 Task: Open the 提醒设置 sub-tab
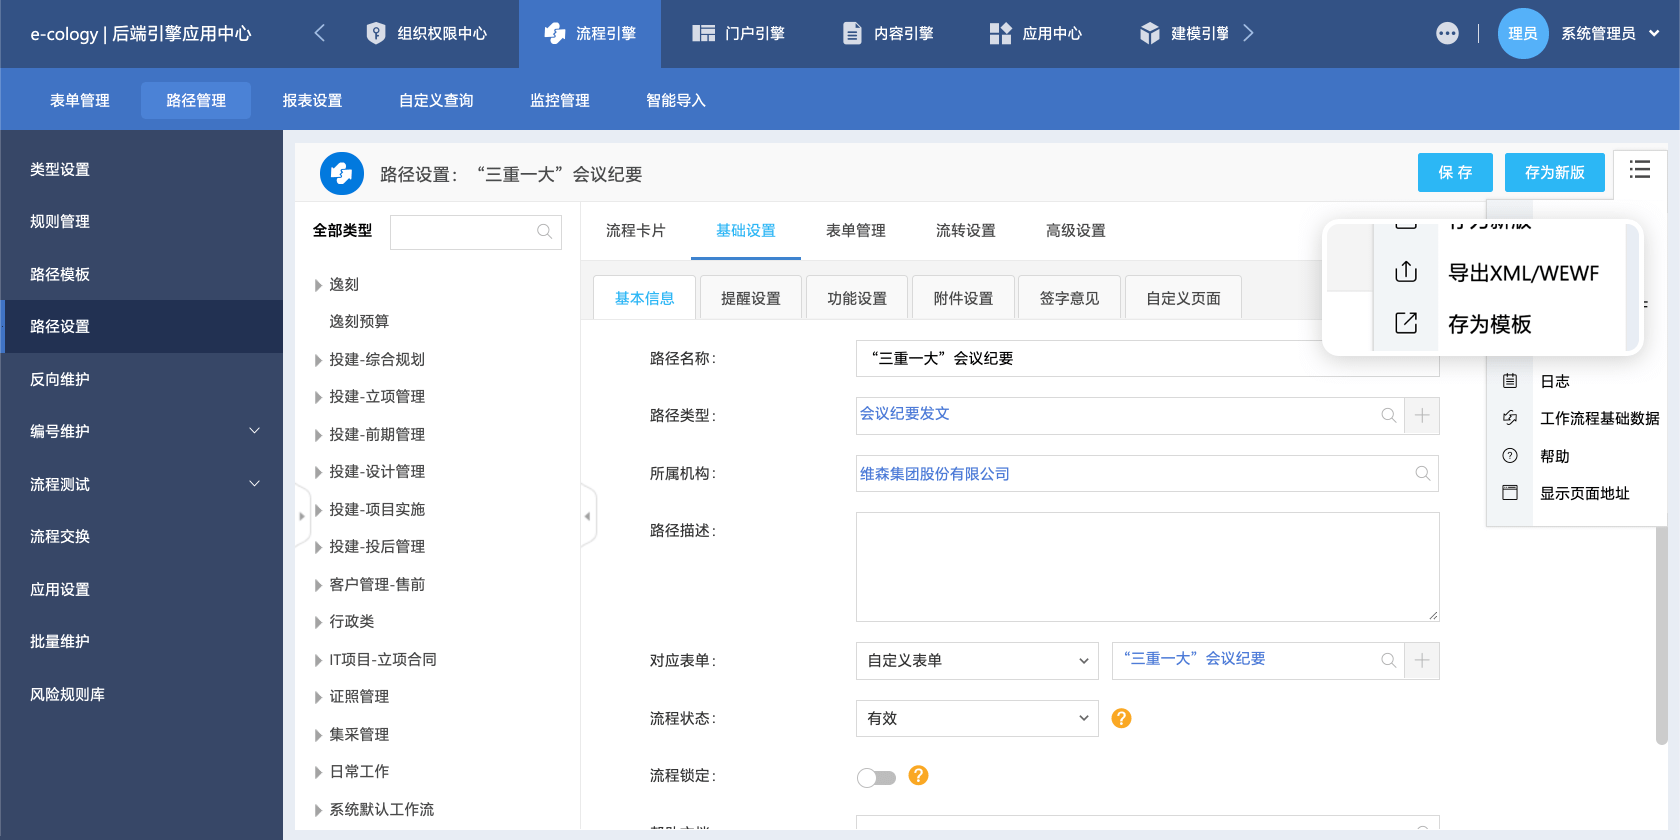tap(751, 298)
